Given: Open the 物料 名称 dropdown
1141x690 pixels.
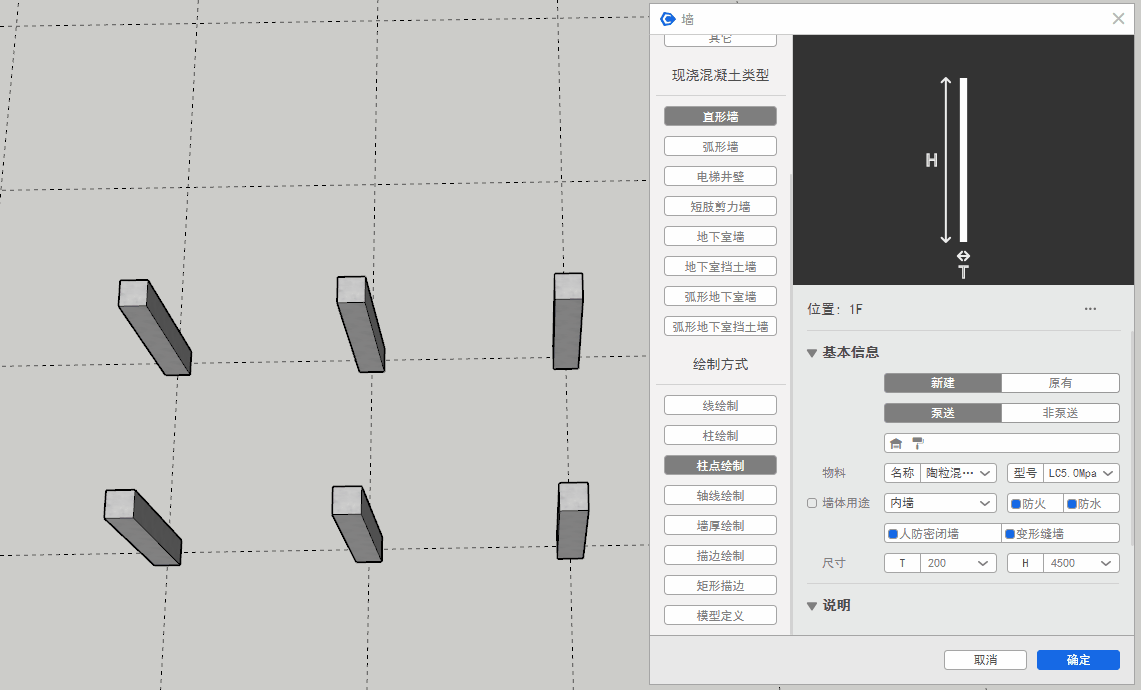Looking at the screenshot, I should pos(957,473).
